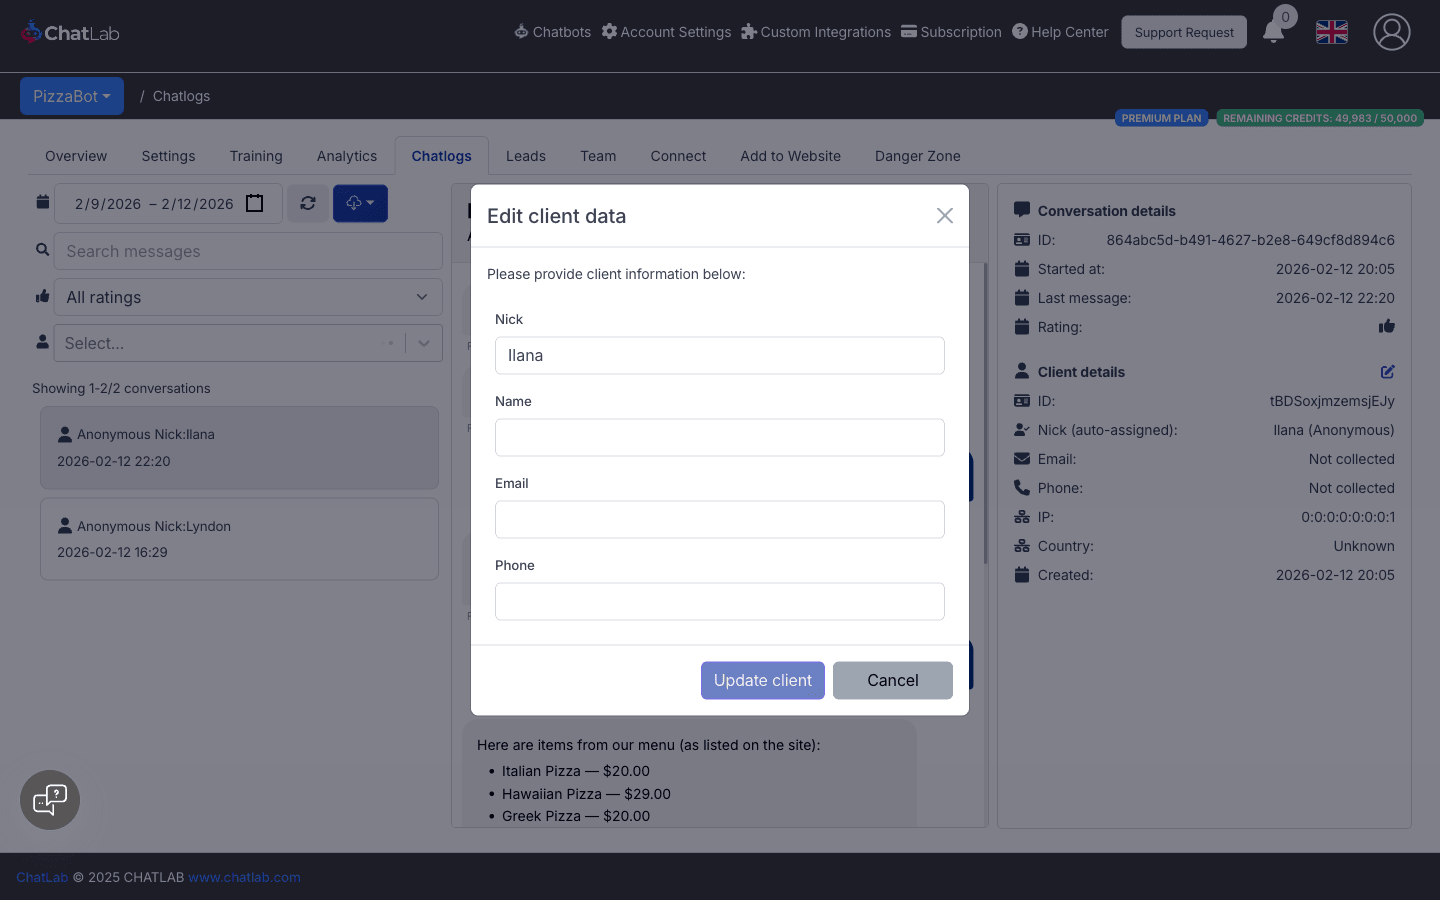Image resolution: width=1440 pixels, height=900 pixels.
Task: Open the cloud download export button
Action: tap(360, 203)
